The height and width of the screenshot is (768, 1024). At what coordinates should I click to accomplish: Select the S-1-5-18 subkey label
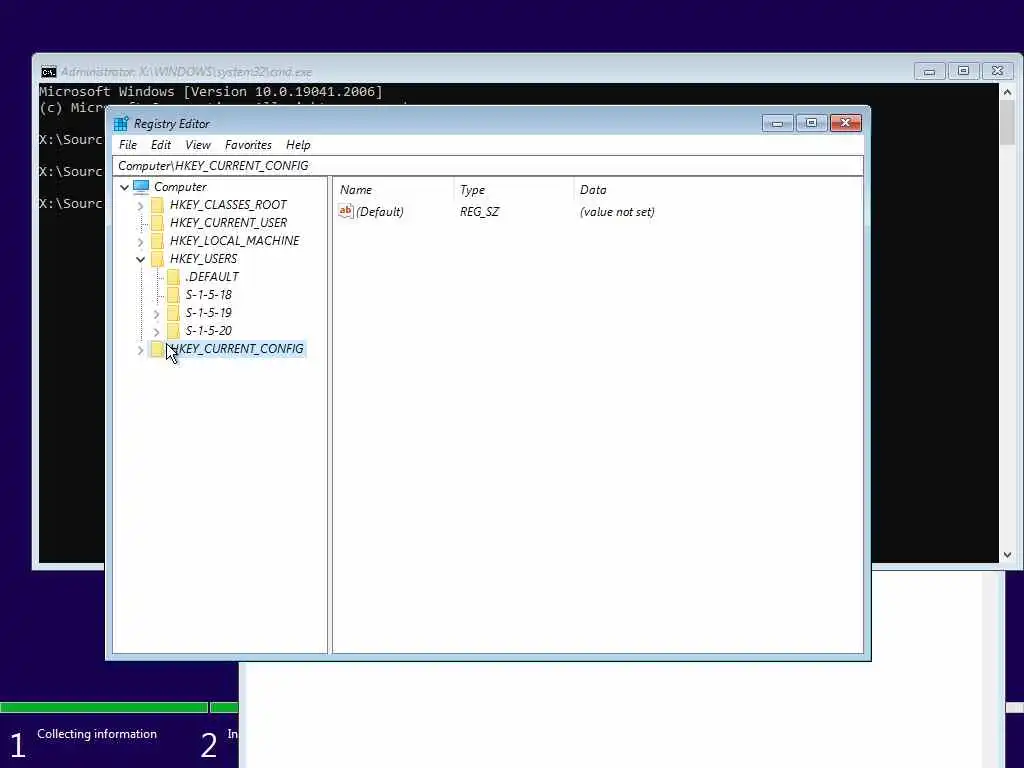pyautogui.click(x=208, y=295)
